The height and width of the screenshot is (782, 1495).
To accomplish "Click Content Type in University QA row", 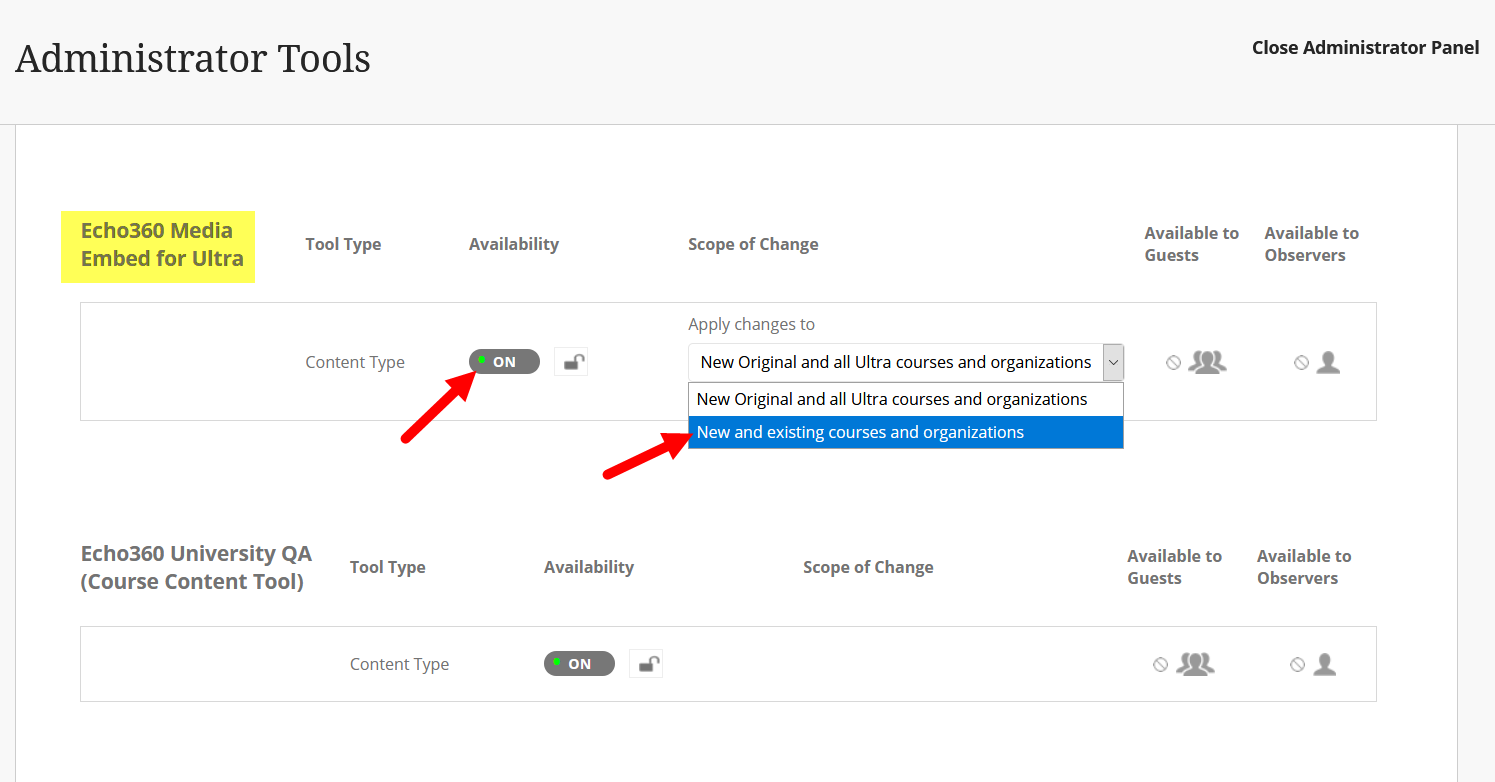I will click(399, 664).
